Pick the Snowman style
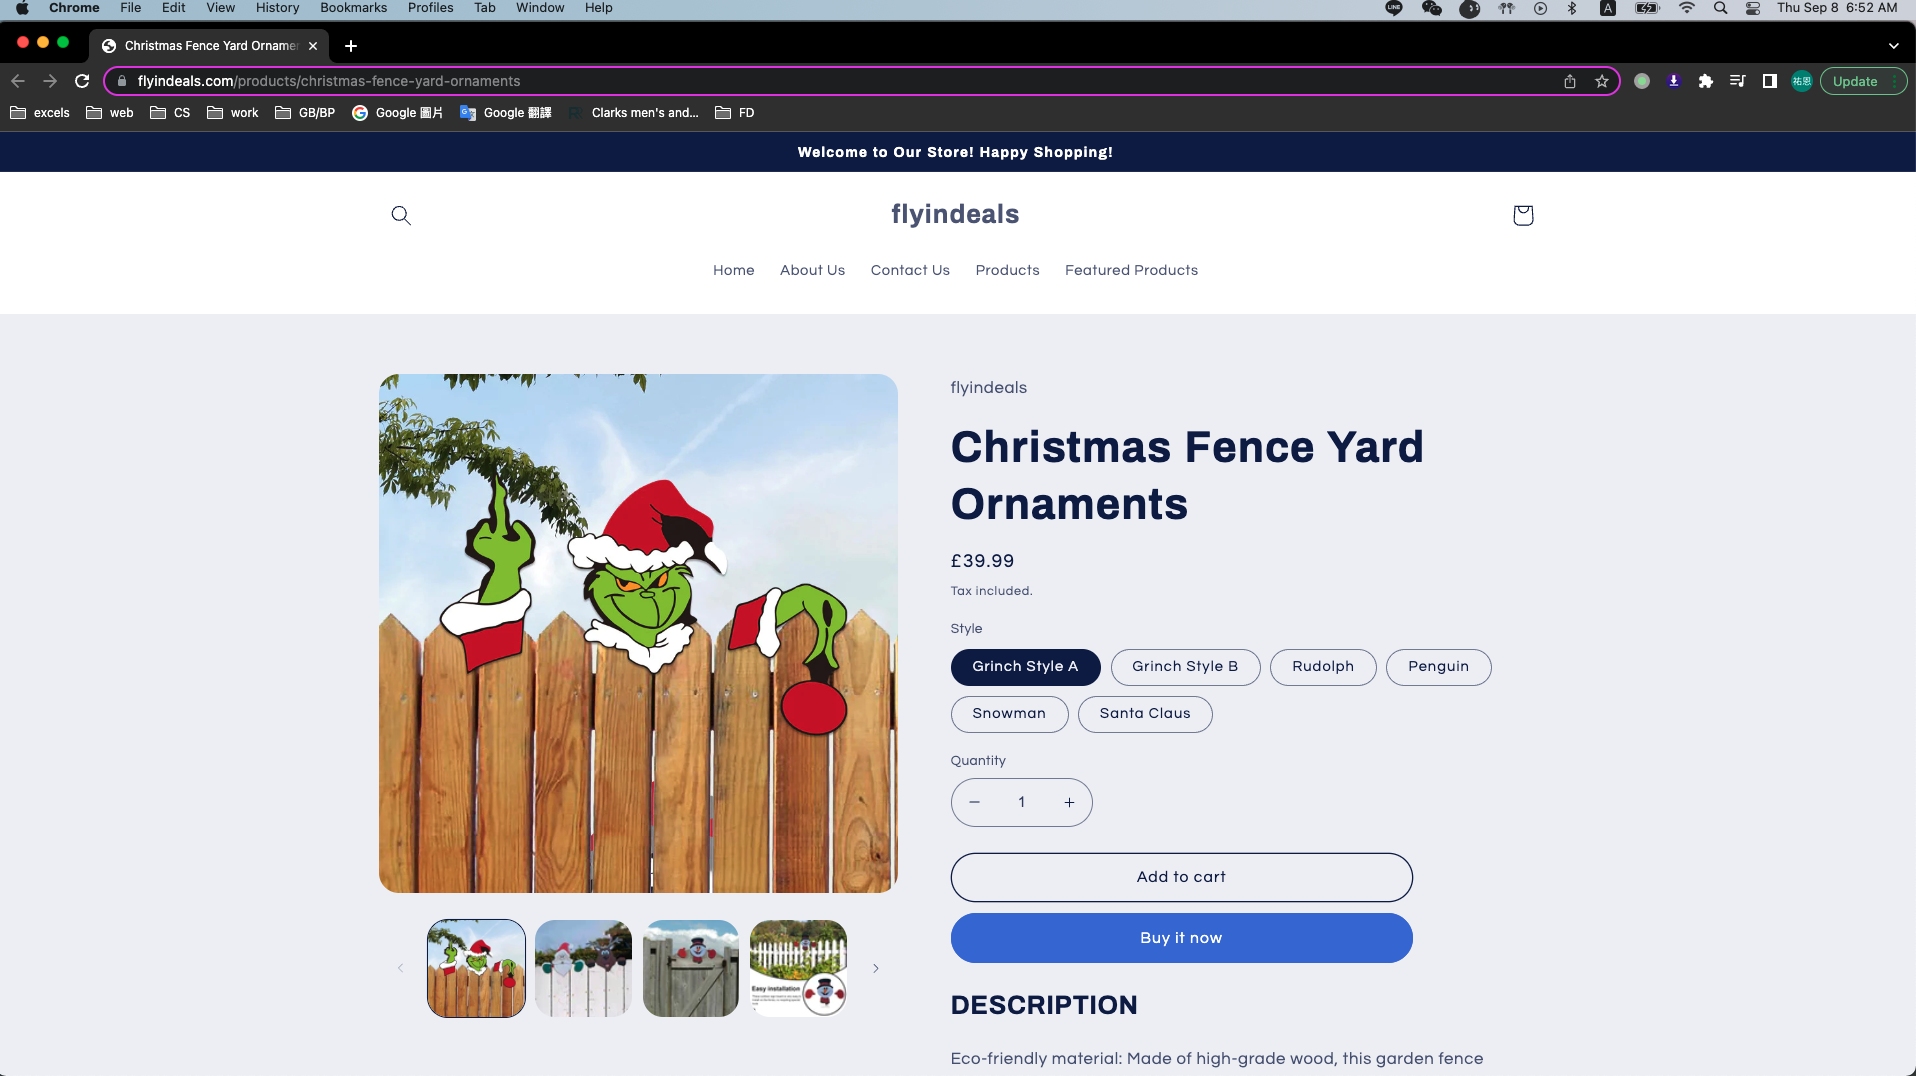 coord(1009,714)
